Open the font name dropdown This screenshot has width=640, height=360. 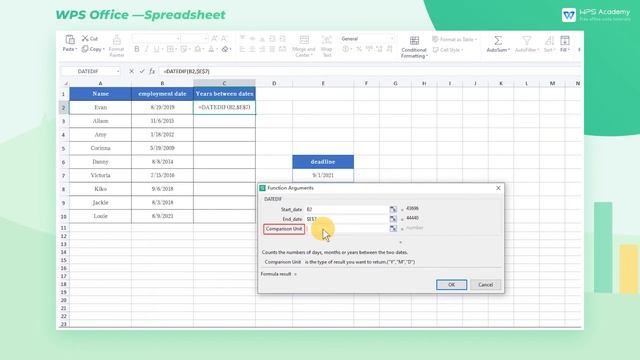pyautogui.click(x=178, y=38)
